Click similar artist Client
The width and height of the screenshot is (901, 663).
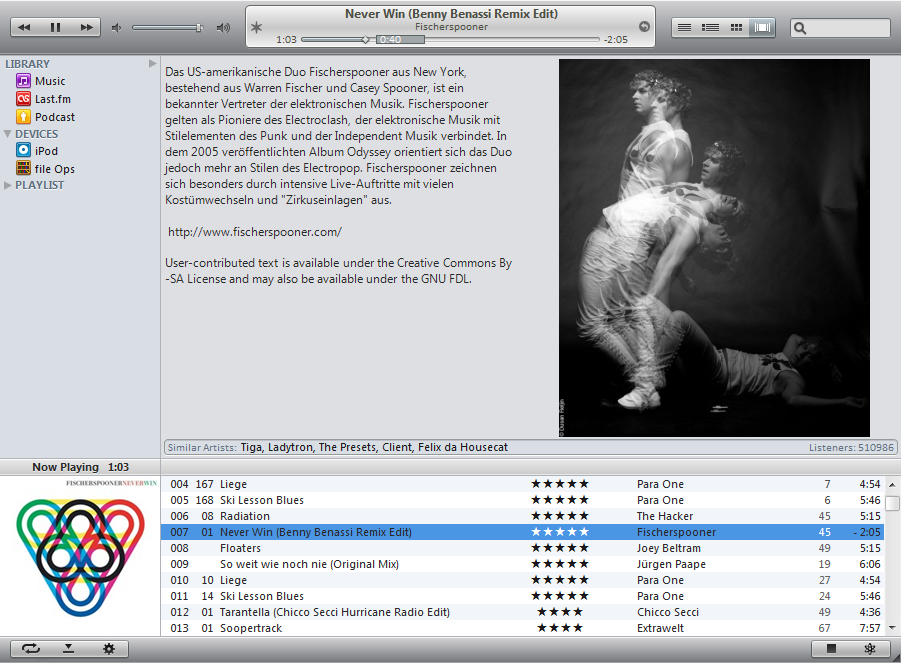click(x=397, y=447)
